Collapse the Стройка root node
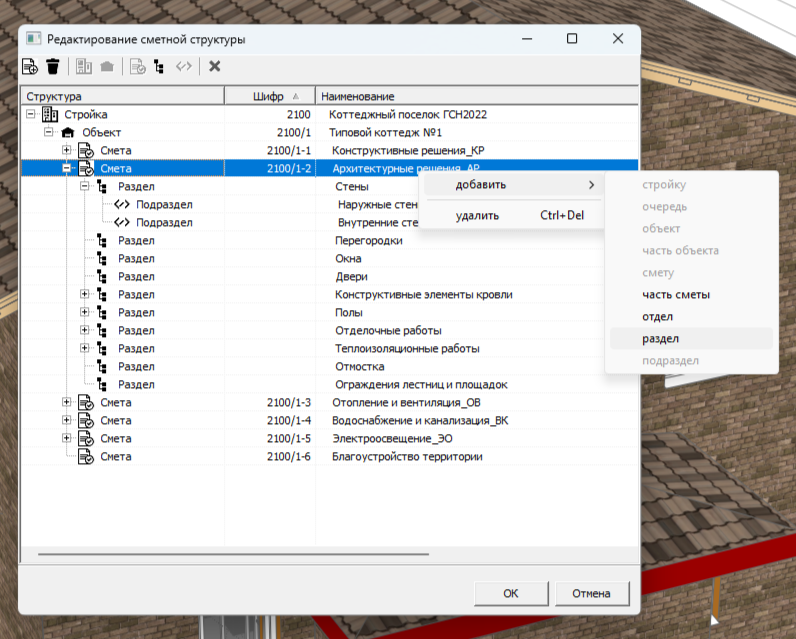The height and width of the screenshot is (639, 796). pyautogui.click(x=30, y=114)
